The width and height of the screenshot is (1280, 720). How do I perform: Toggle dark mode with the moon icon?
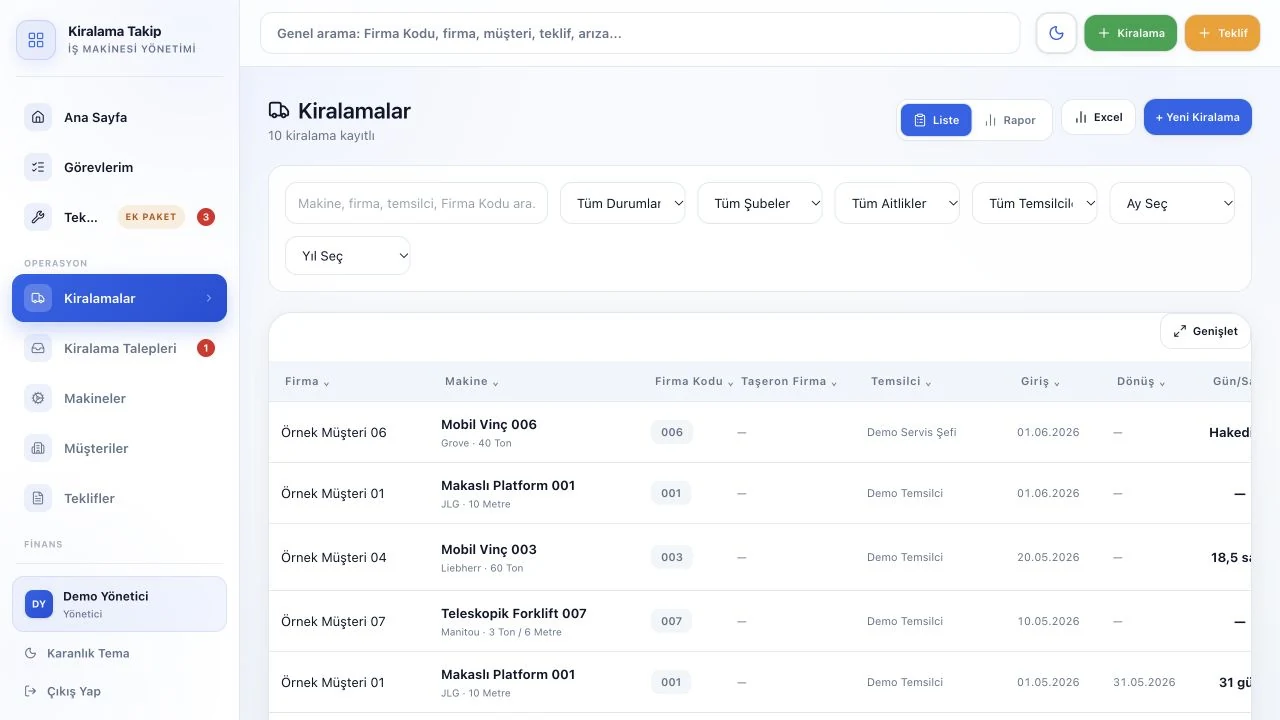tap(1056, 33)
